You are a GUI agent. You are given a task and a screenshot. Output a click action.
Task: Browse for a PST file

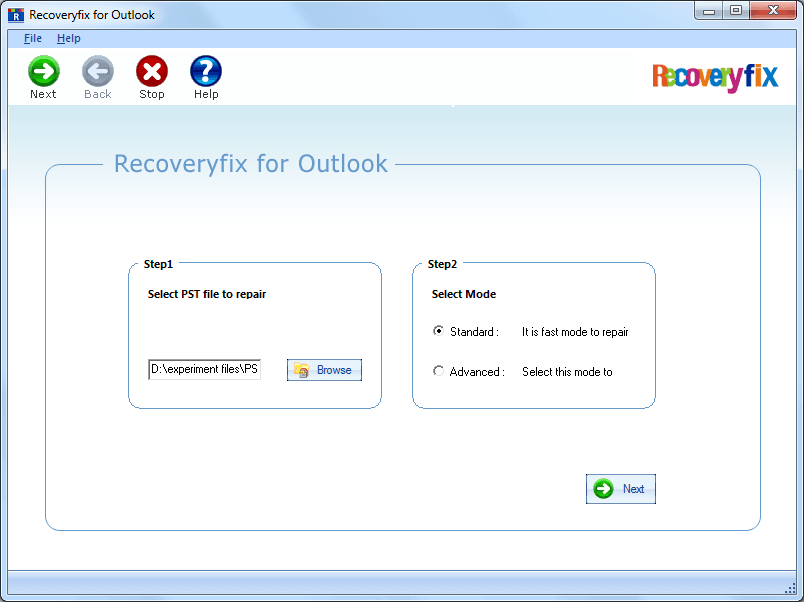click(324, 370)
